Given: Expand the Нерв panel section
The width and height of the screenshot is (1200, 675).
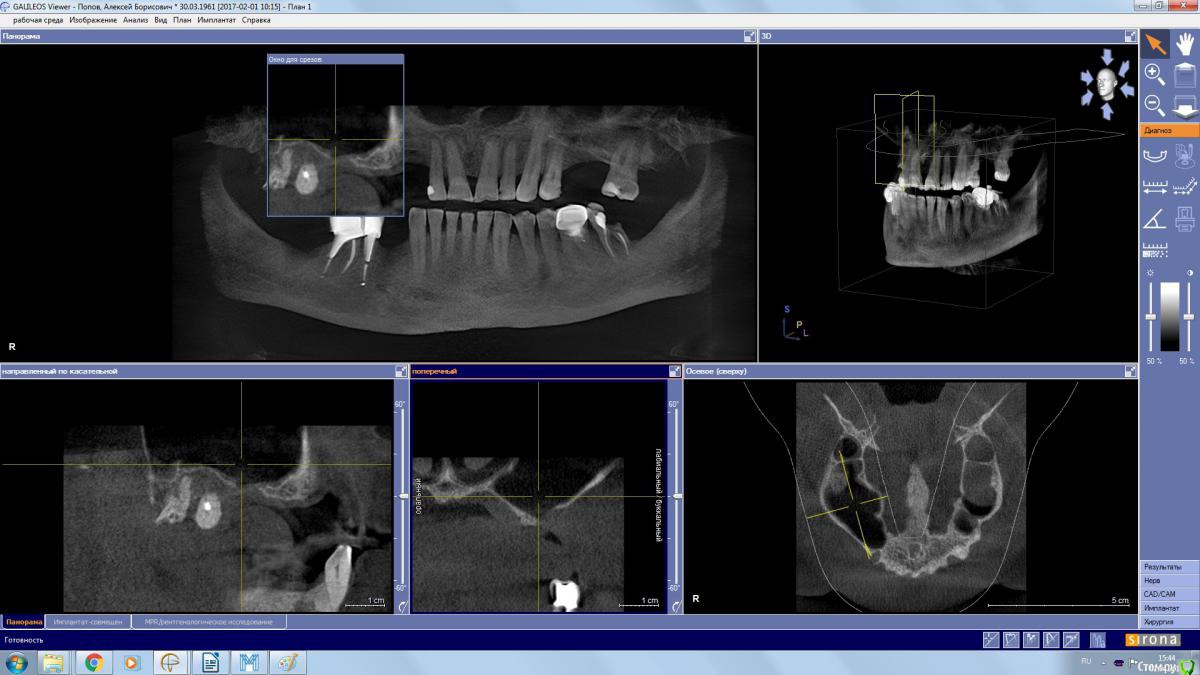Looking at the screenshot, I should [1169, 580].
